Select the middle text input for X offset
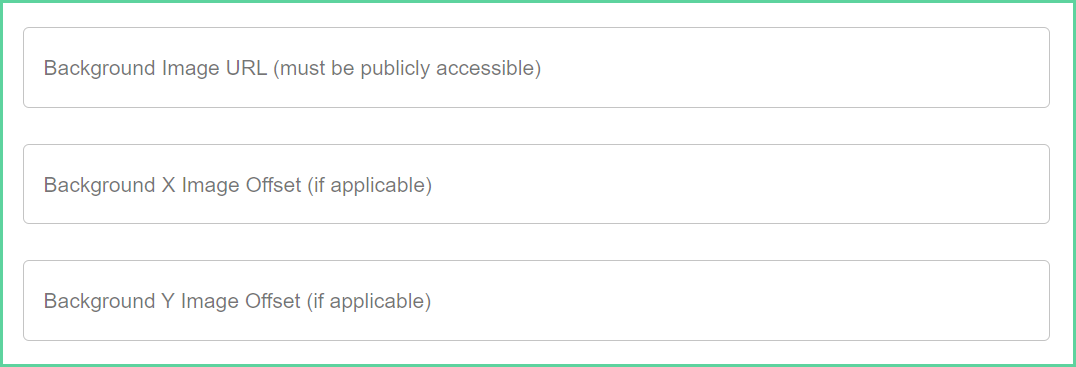 coord(536,184)
